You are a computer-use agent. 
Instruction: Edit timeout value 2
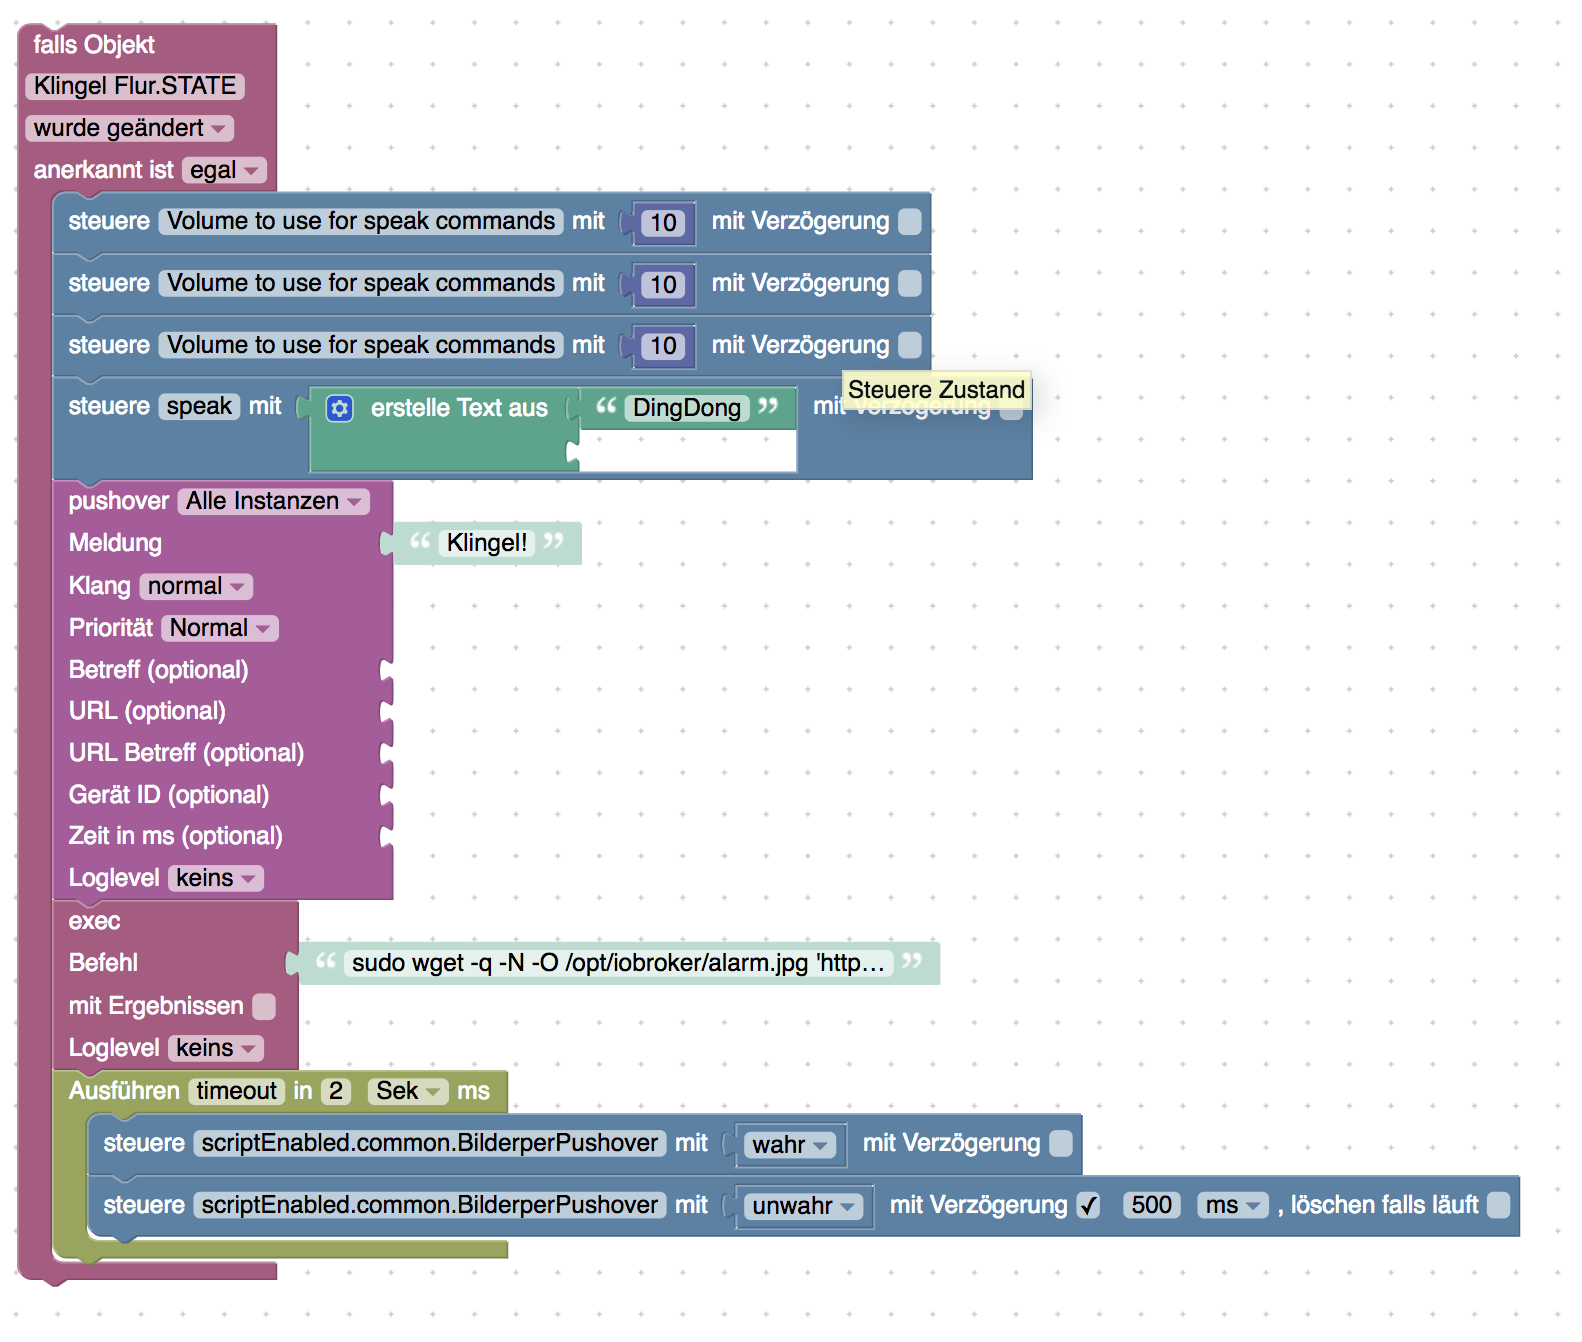[336, 1091]
